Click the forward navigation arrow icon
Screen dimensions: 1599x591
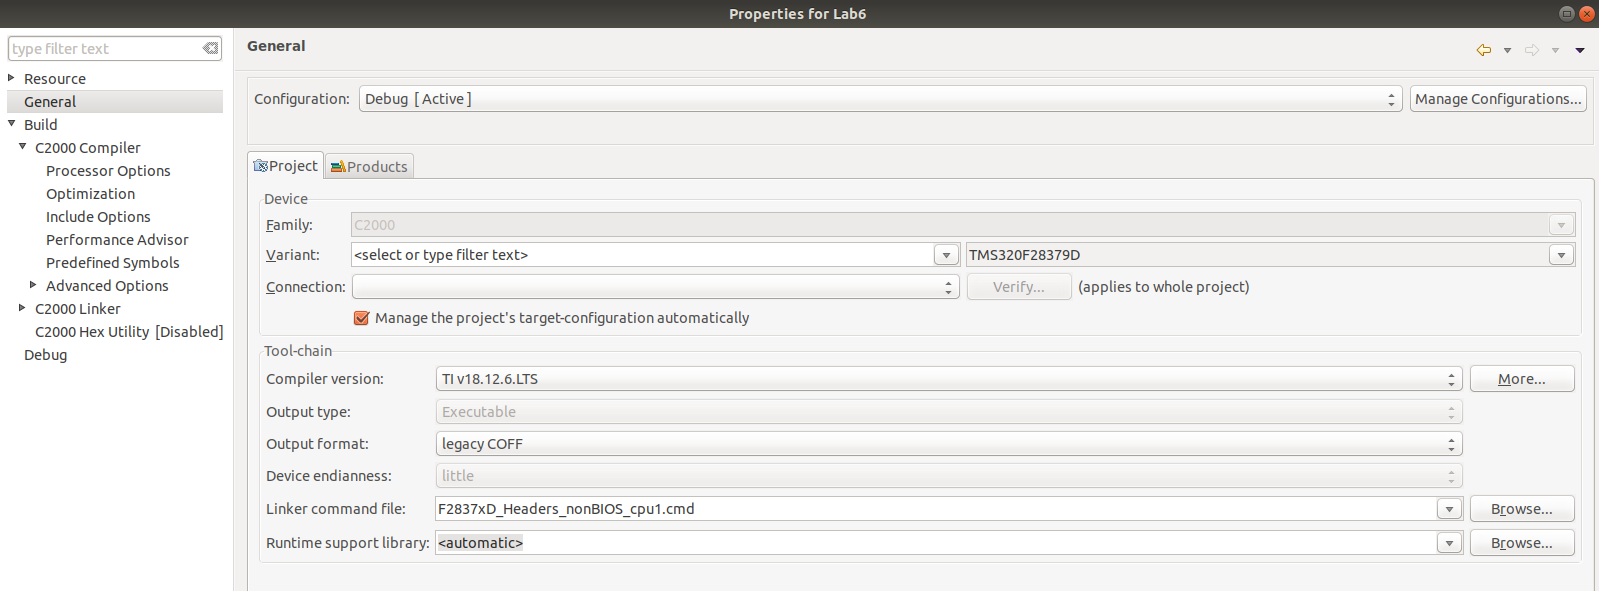click(x=1532, y=50)
